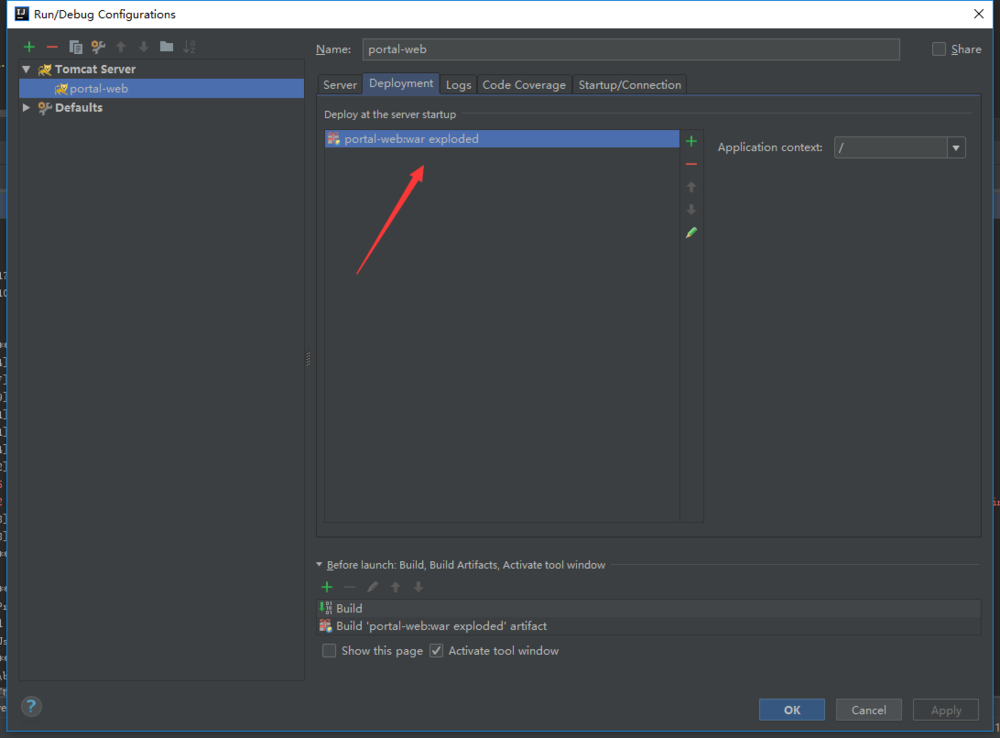
Task: Remove Before launch task minus icon
Action: [x=349, y=587]
